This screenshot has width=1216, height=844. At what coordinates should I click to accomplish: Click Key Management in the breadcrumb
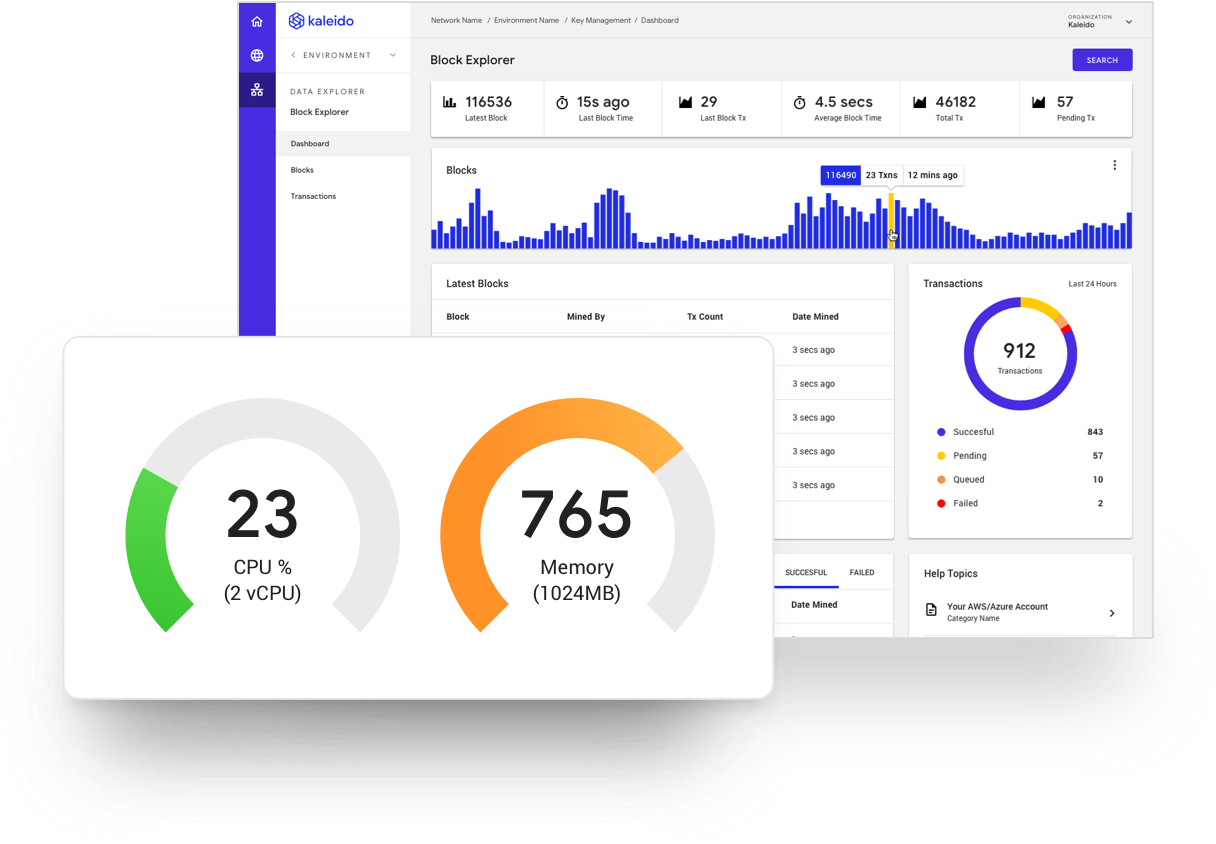601,20
